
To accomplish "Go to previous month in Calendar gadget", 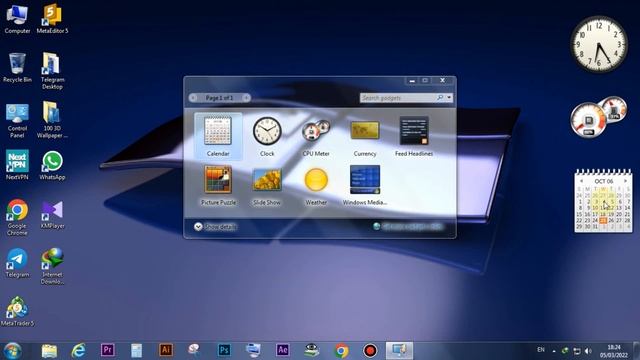I will tap(581, 181).
